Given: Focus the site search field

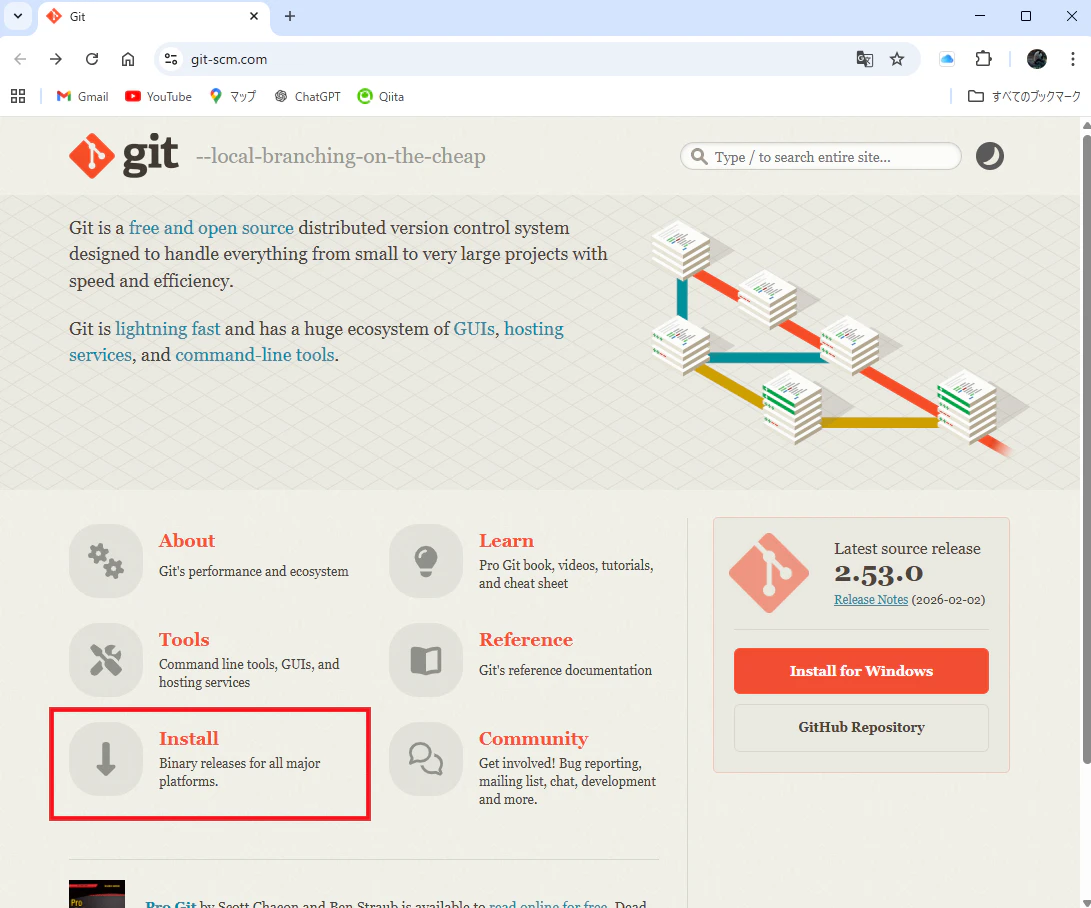Looking at the screenshot, I should (x=820, y=157).
